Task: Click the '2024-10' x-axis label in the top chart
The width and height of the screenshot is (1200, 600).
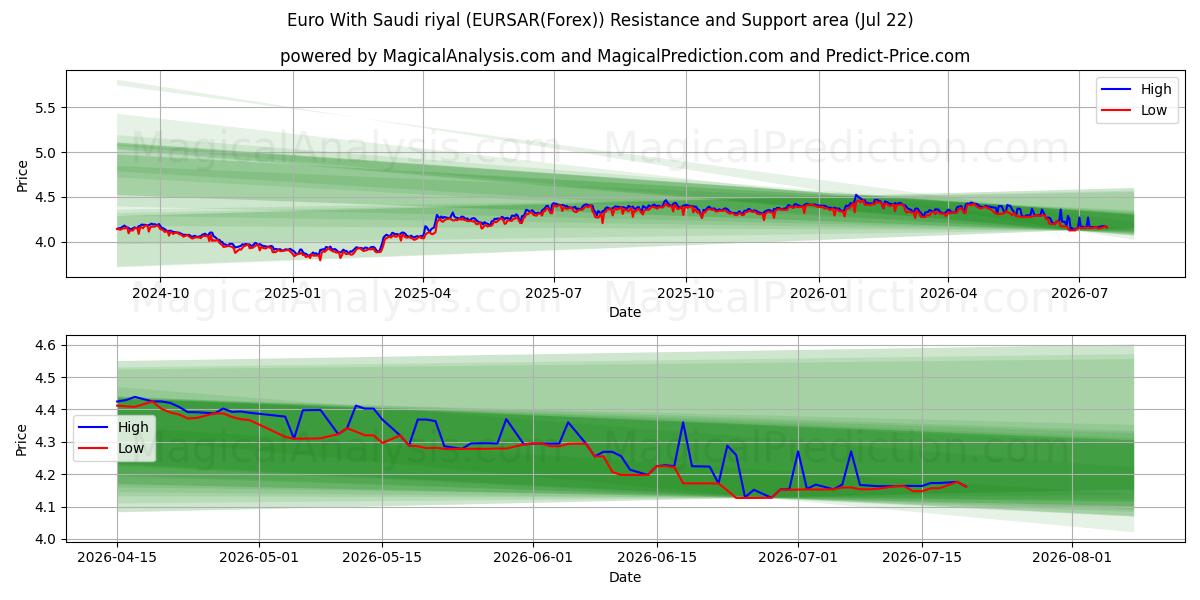Action: (160, 295)
